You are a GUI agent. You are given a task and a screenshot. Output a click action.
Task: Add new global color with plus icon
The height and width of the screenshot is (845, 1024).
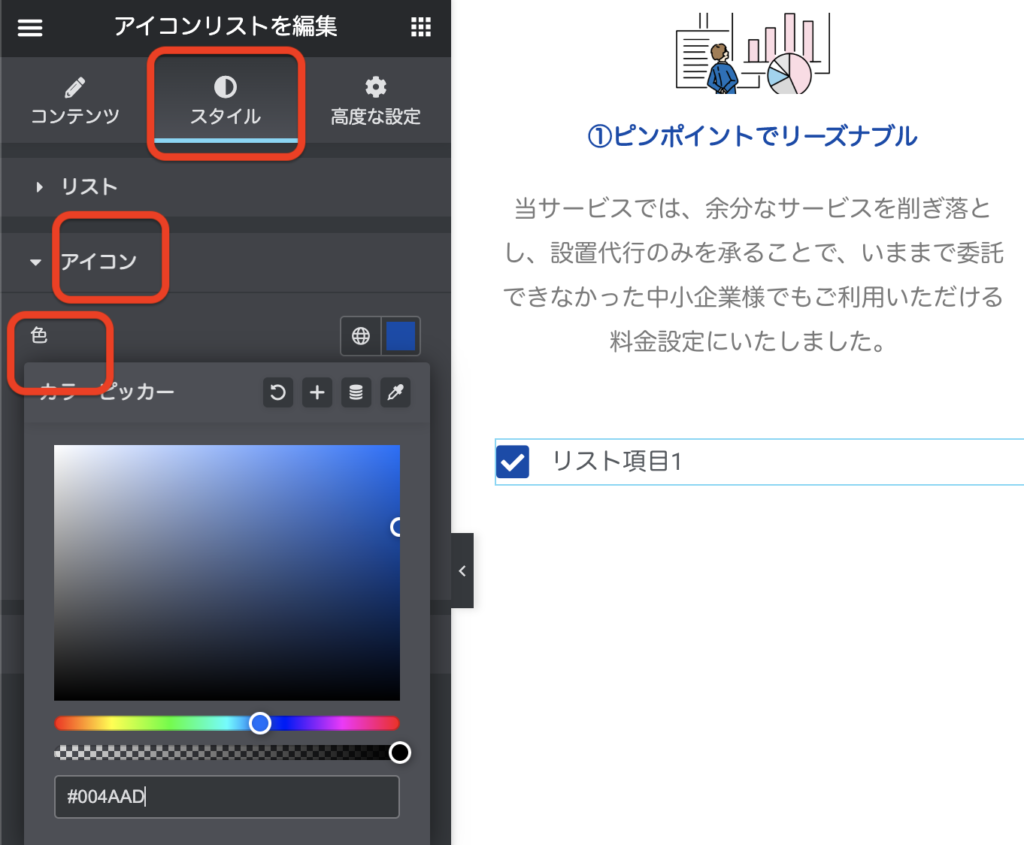coord(317,392)
